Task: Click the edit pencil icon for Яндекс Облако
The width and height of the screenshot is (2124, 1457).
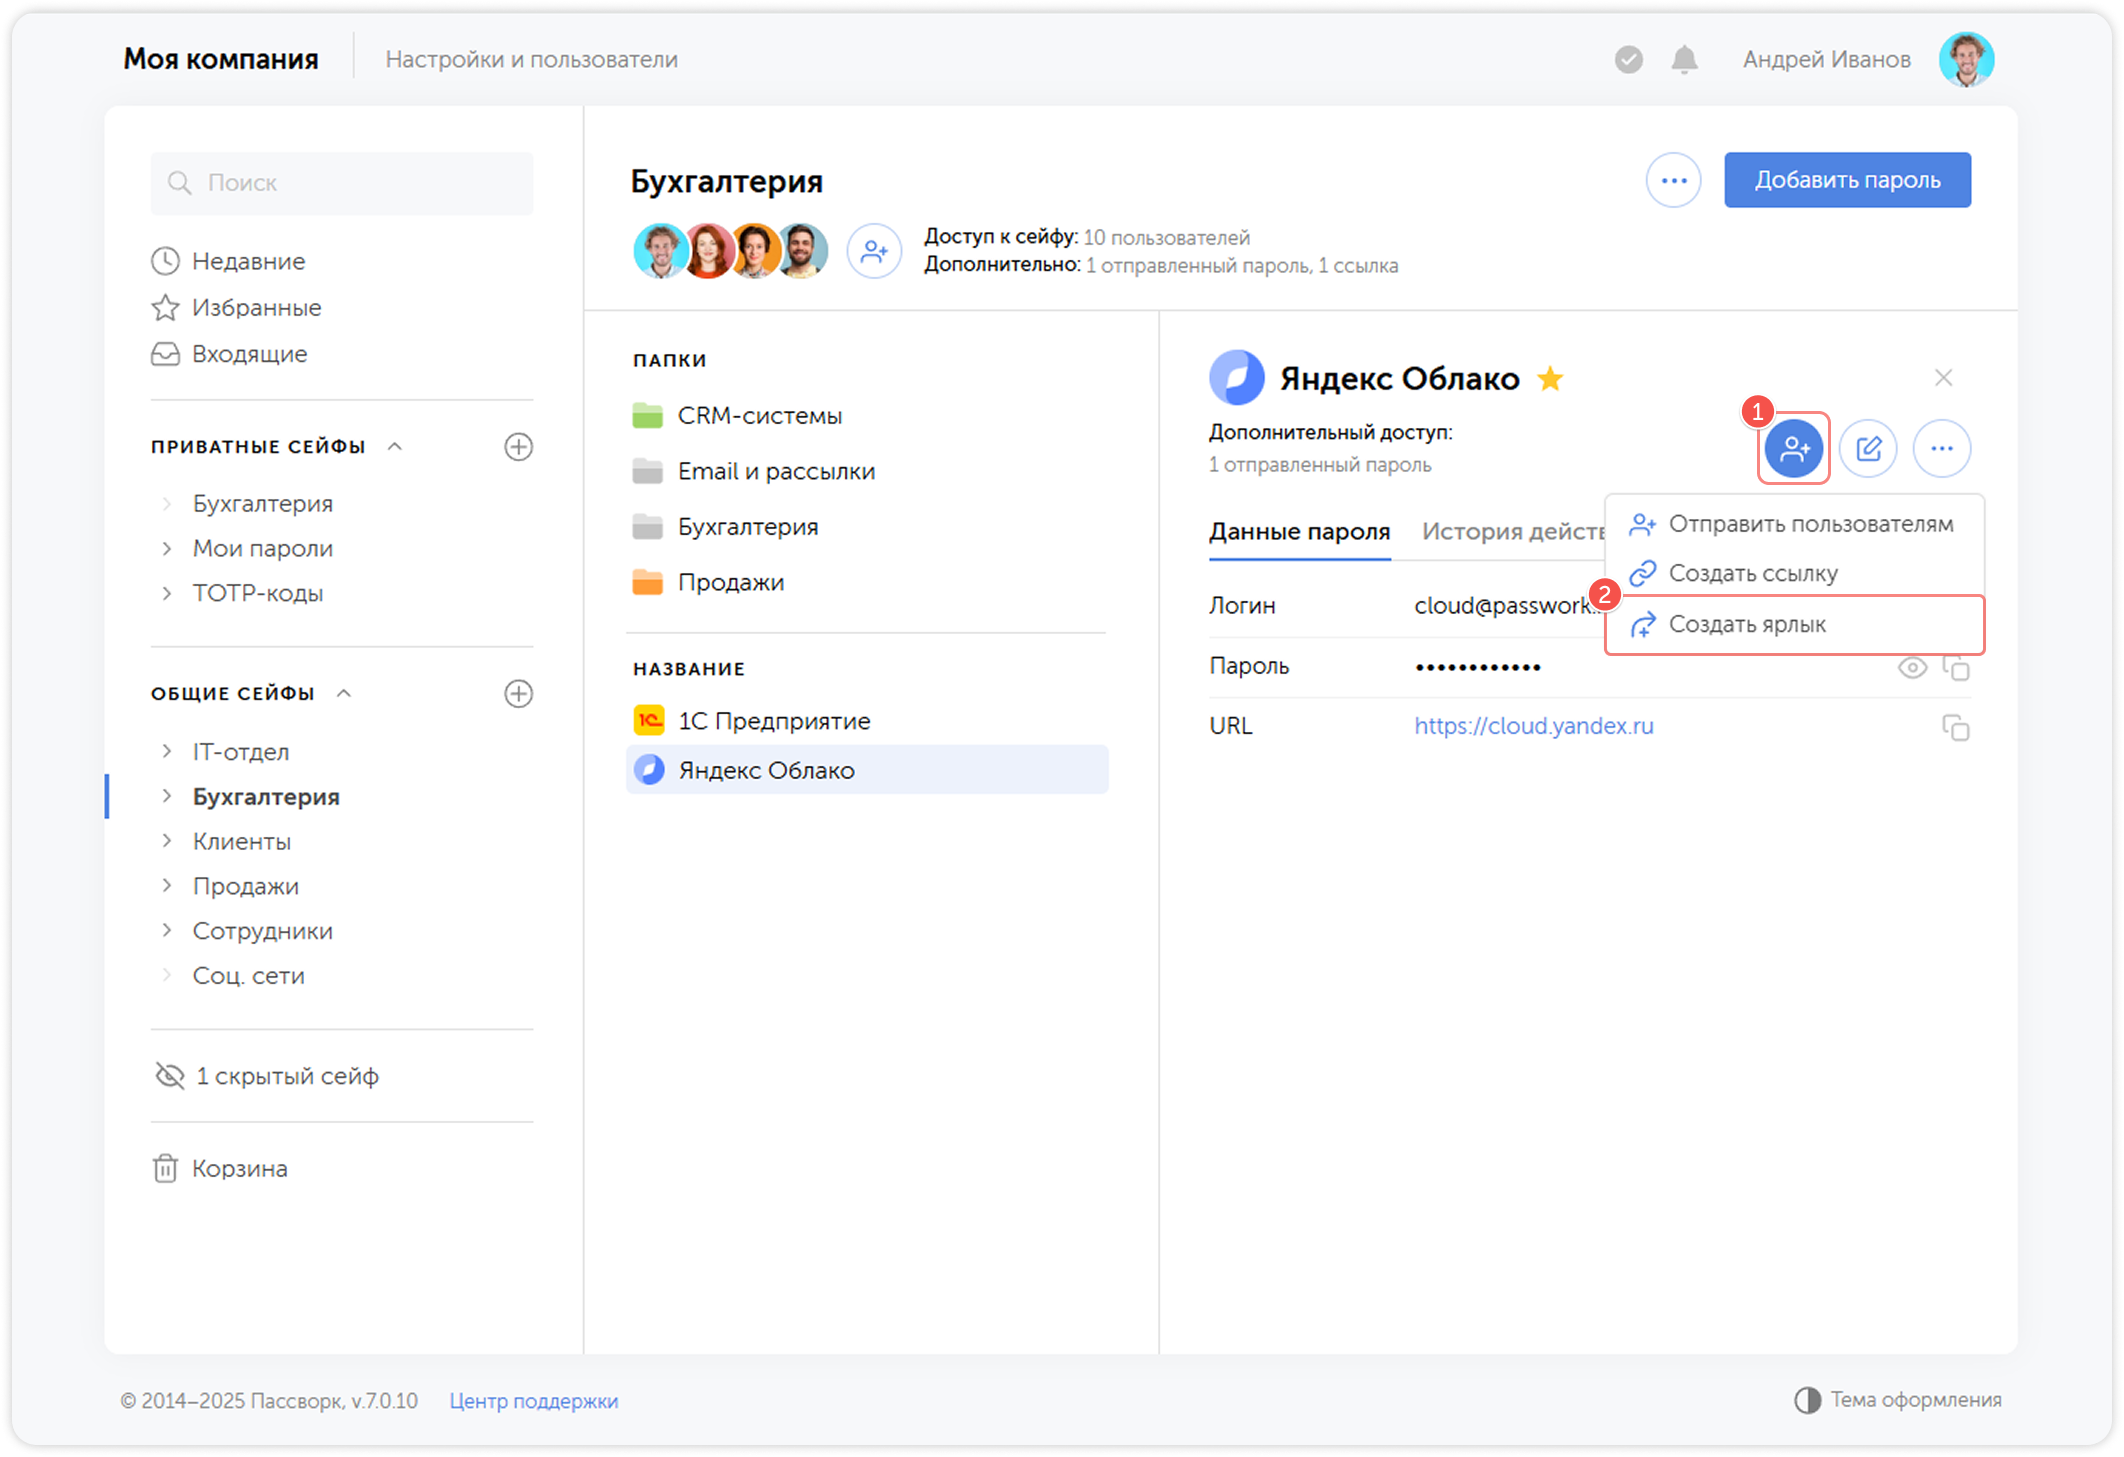Action: coord(1868,448)
